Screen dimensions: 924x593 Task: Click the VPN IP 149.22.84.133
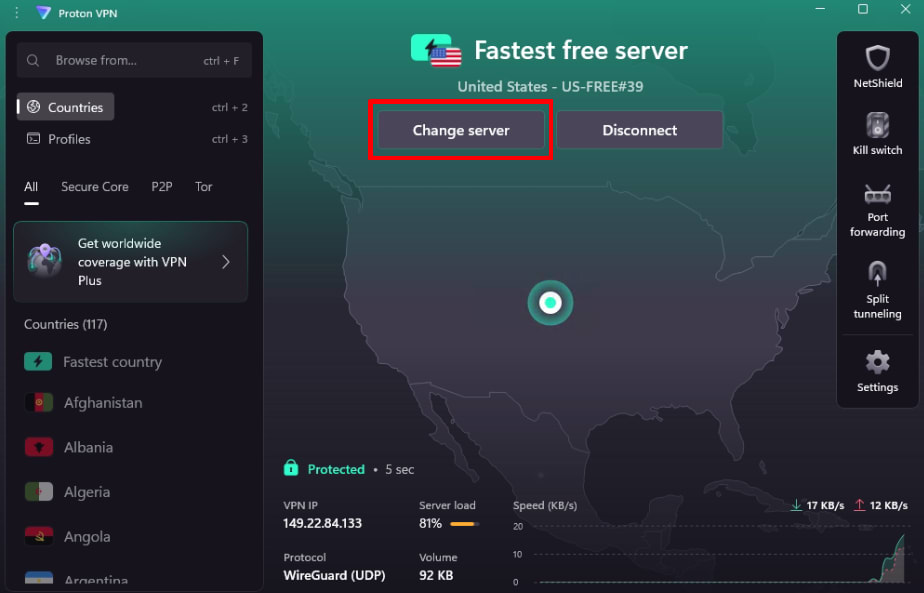coord(322,523)
